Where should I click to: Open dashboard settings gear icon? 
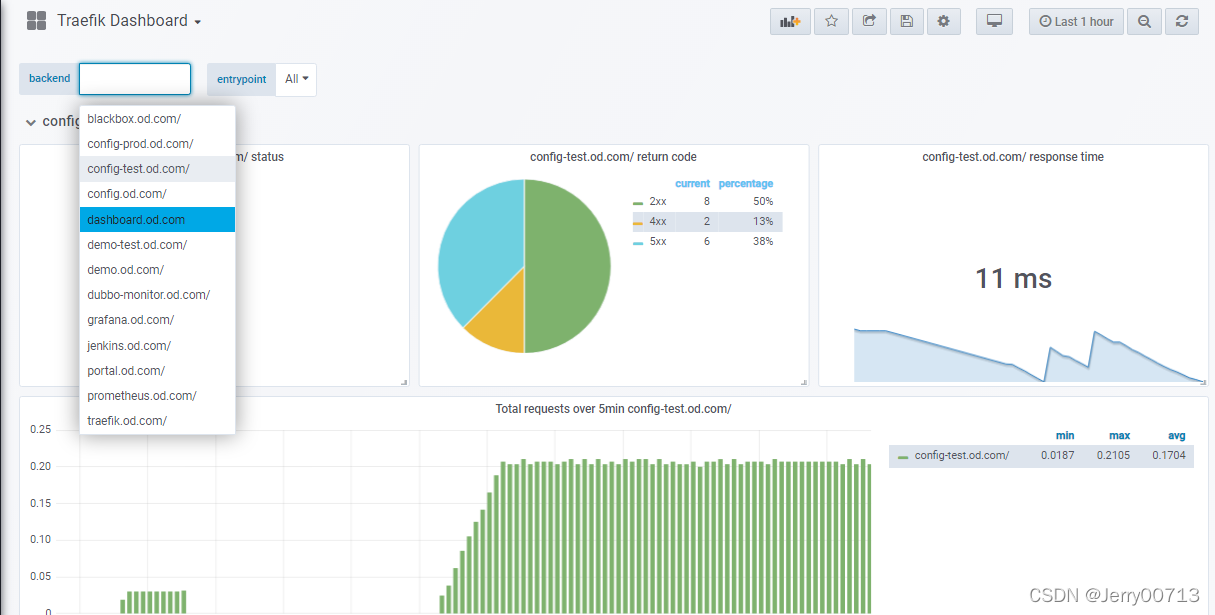[943, 21]
